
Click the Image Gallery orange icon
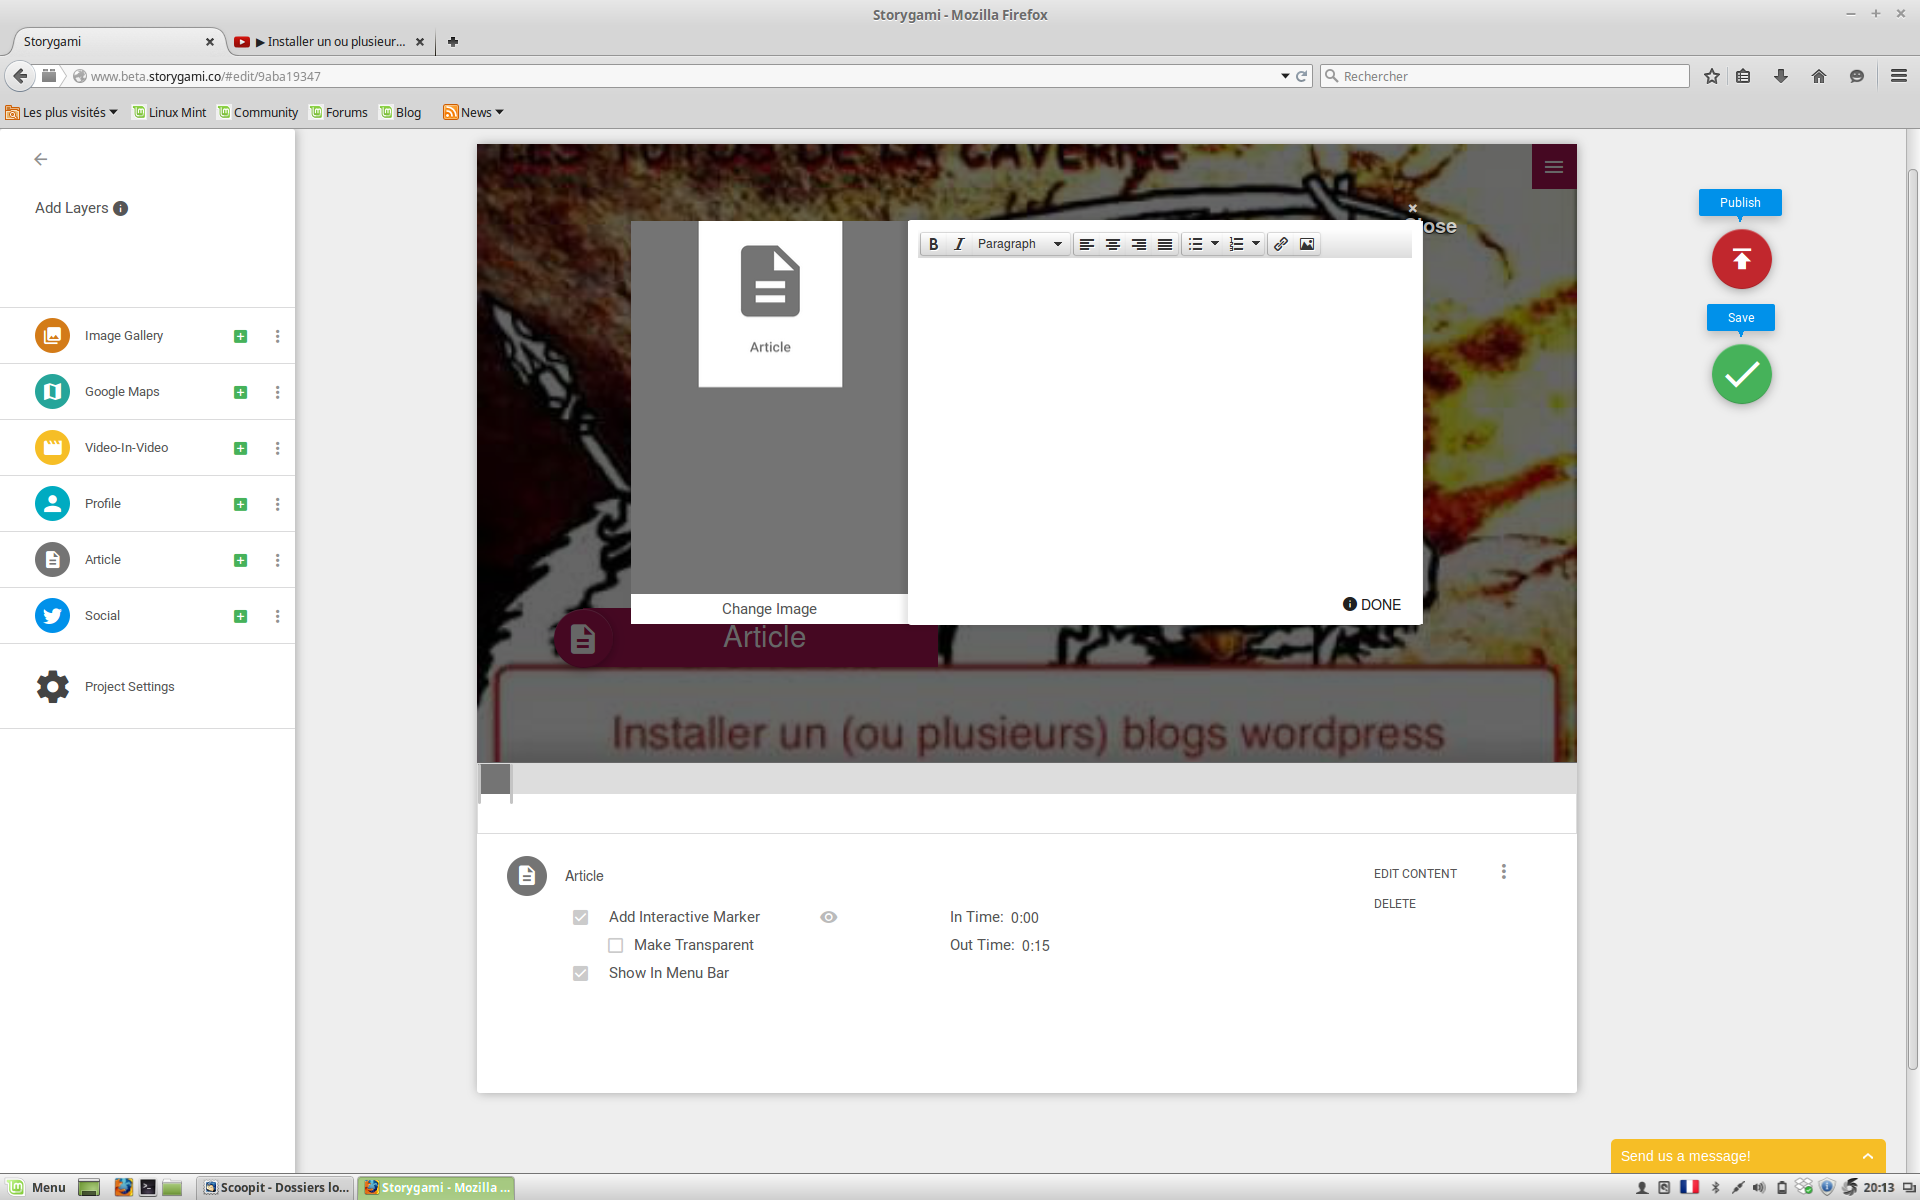coord(52,336)
